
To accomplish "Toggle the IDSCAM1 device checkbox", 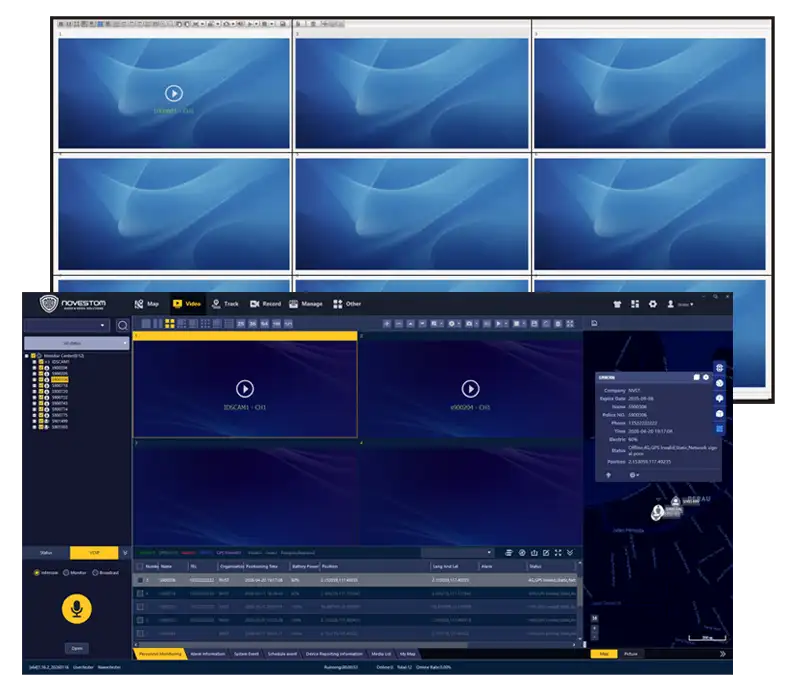I will pyautogui.click(x=41, y=362).
